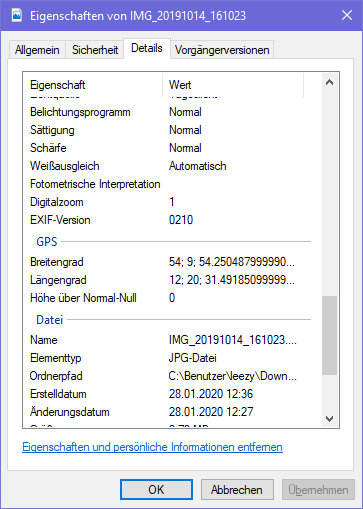Screen dimensions: 363x509
Task: Select the Höhe über Normal-Null row
Action: point(170,298)
